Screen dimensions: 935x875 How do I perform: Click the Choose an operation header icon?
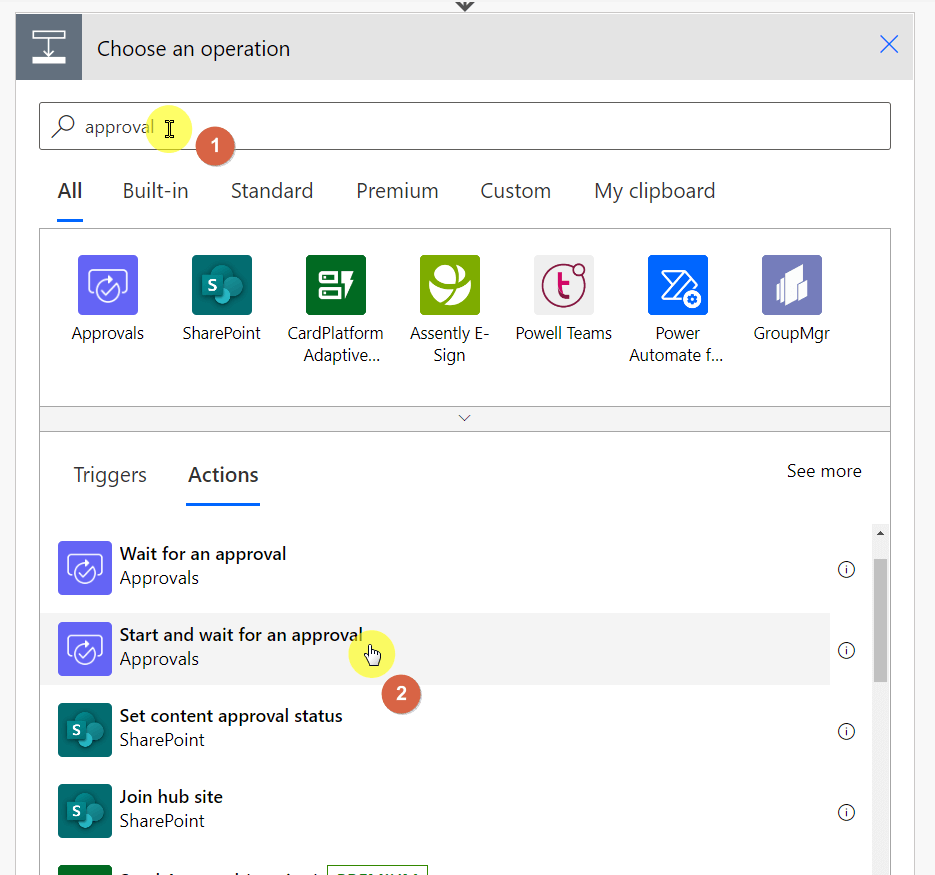(49, 47)
